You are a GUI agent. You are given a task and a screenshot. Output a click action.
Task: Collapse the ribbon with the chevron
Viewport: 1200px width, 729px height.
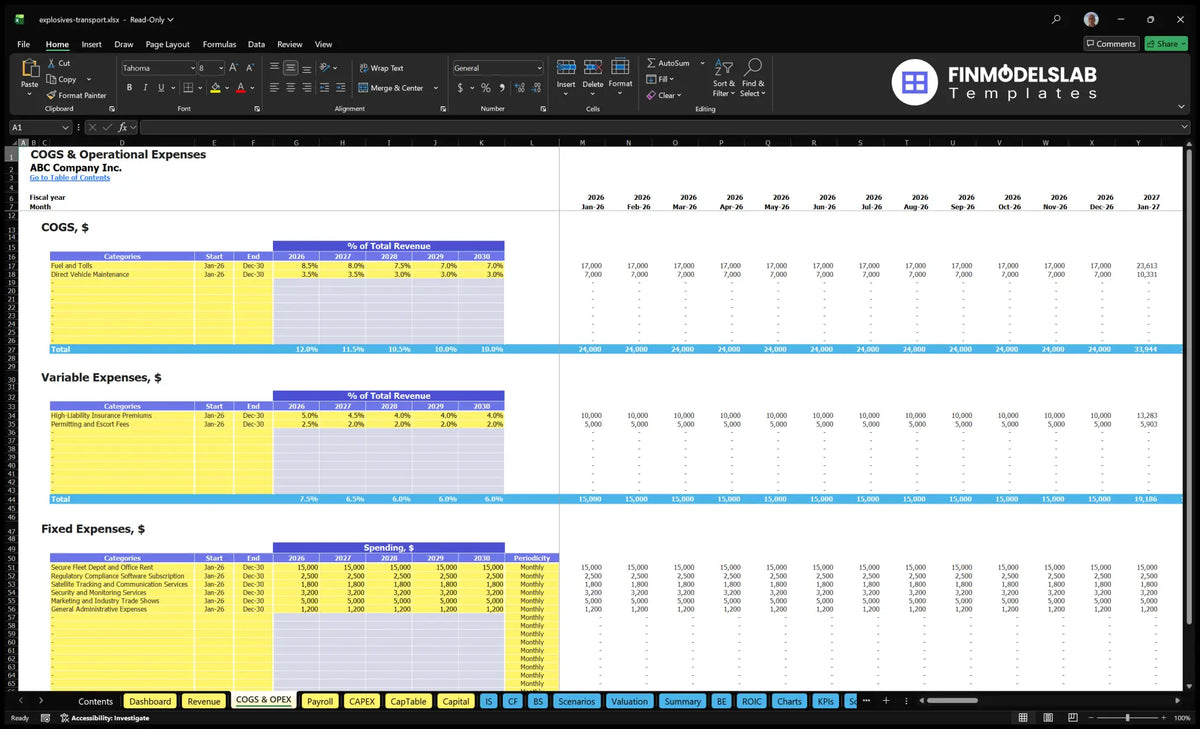pos(1183,108)
